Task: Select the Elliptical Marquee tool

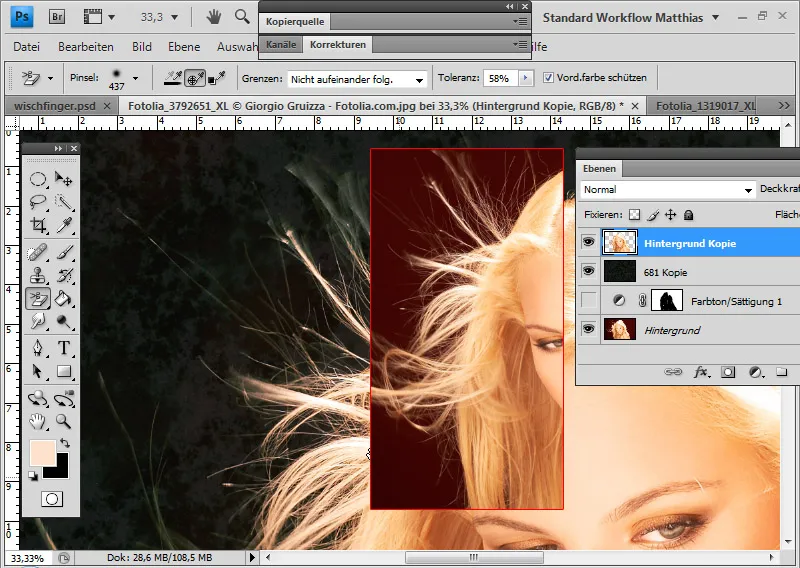Action: (x=38, y=179)
